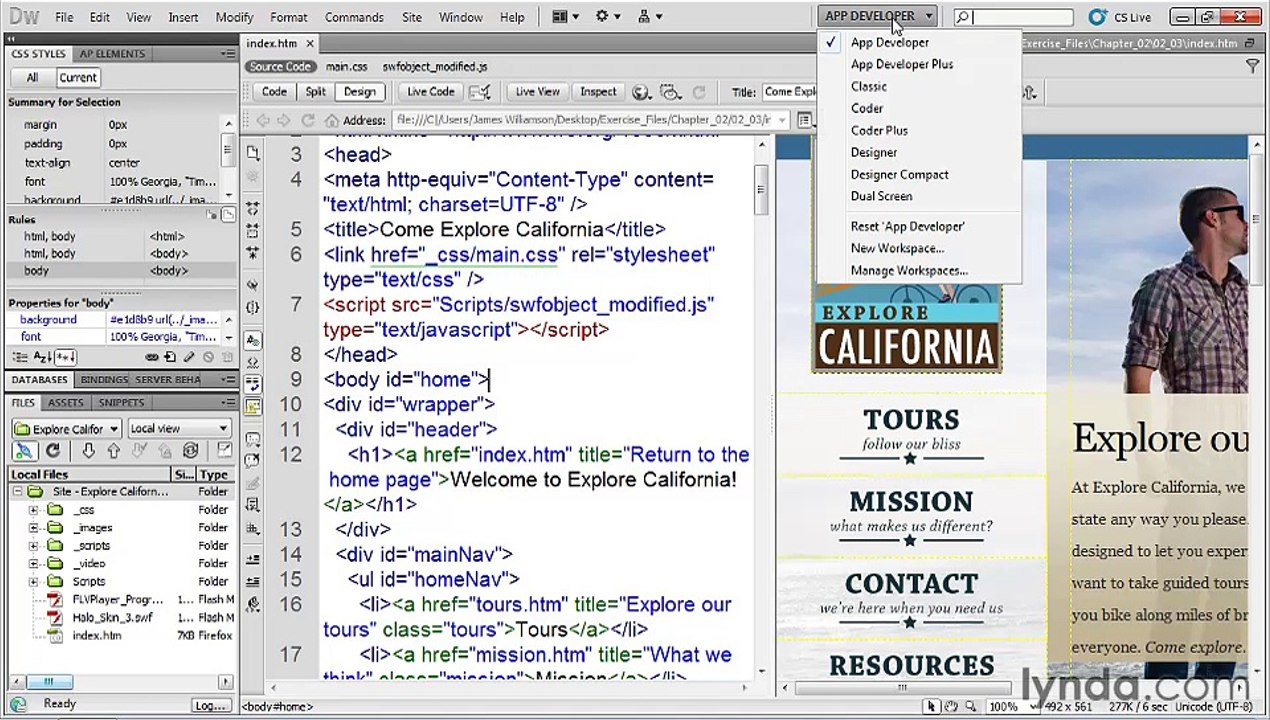This screenshot has height=720, width=1270.
Task: Click the Source Code button
Action: pyautogui.click(x=280, y=67)
